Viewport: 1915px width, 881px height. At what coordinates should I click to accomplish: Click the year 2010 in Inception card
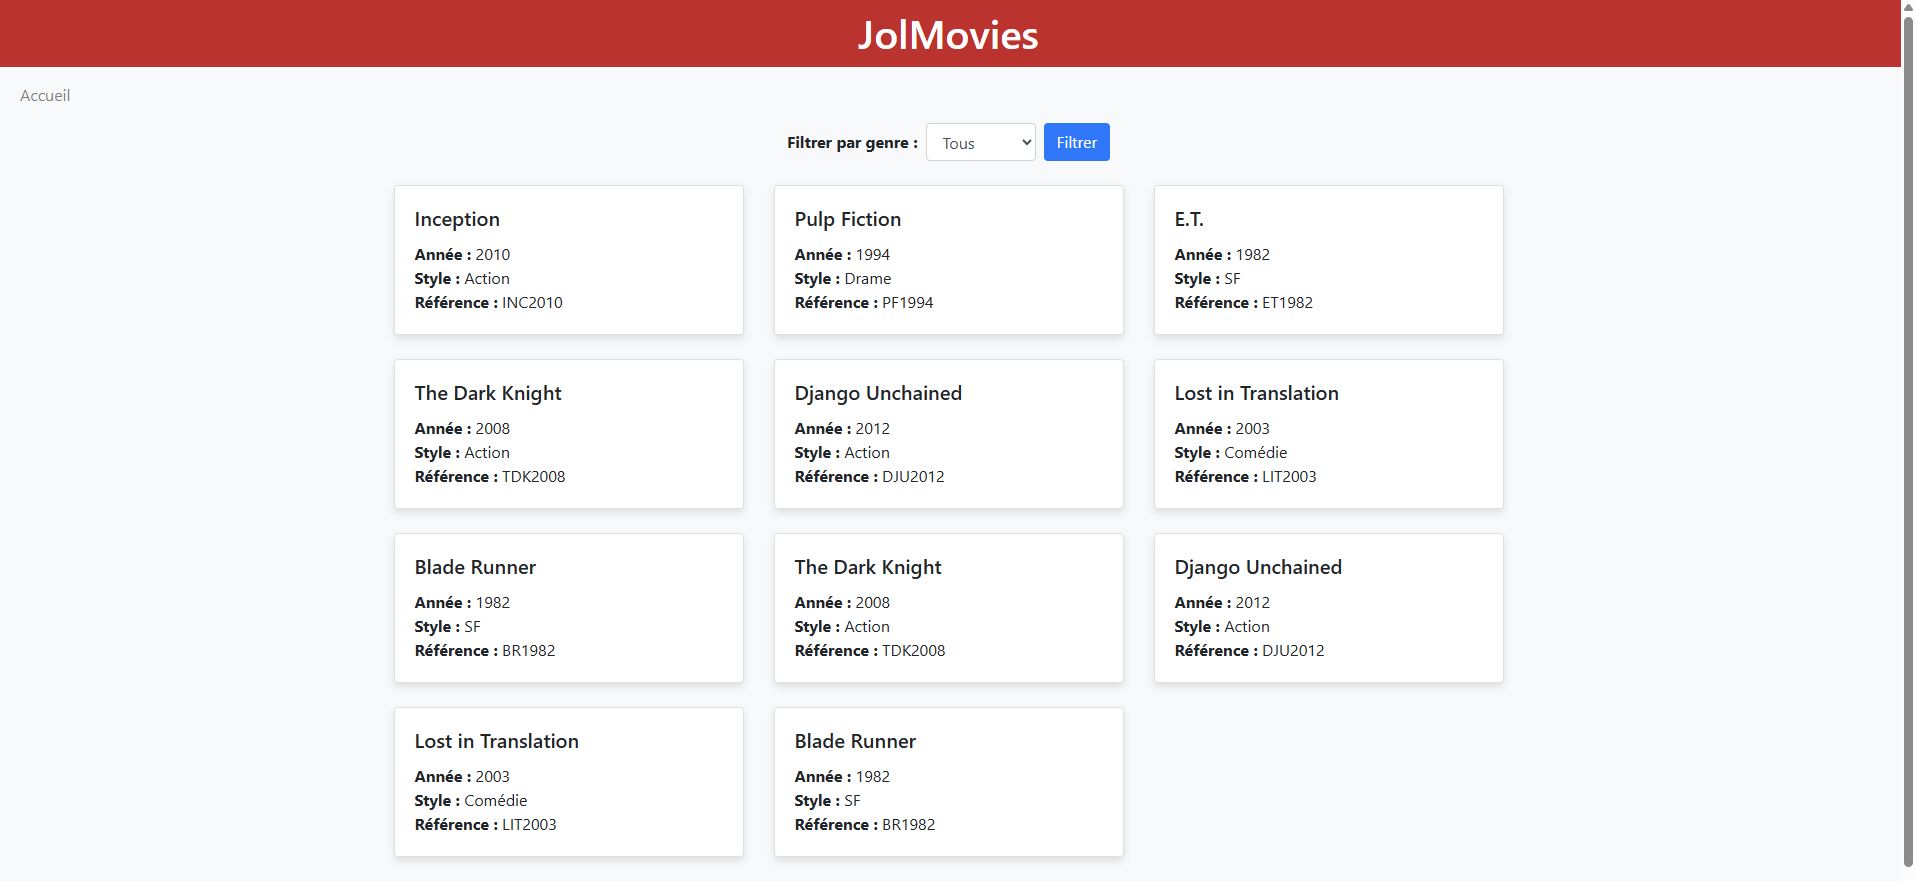(x=493, y=255)
